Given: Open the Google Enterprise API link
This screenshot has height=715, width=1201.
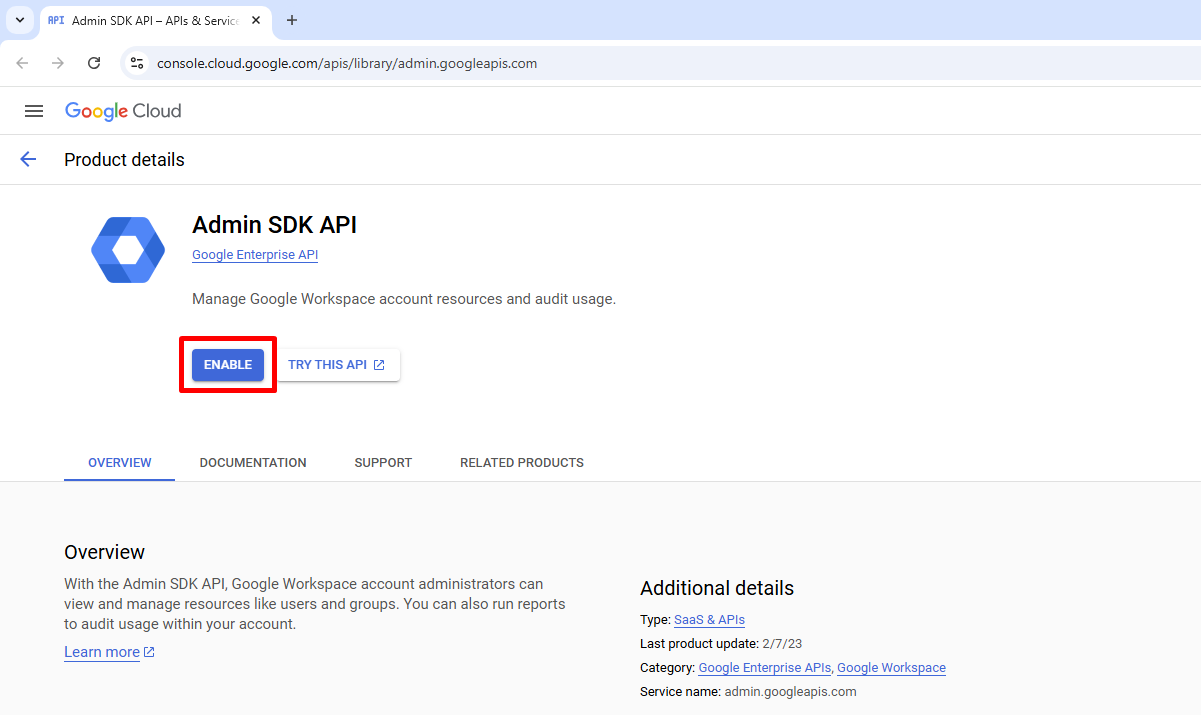Looking at the screenshot, I should tap(255, 255).
